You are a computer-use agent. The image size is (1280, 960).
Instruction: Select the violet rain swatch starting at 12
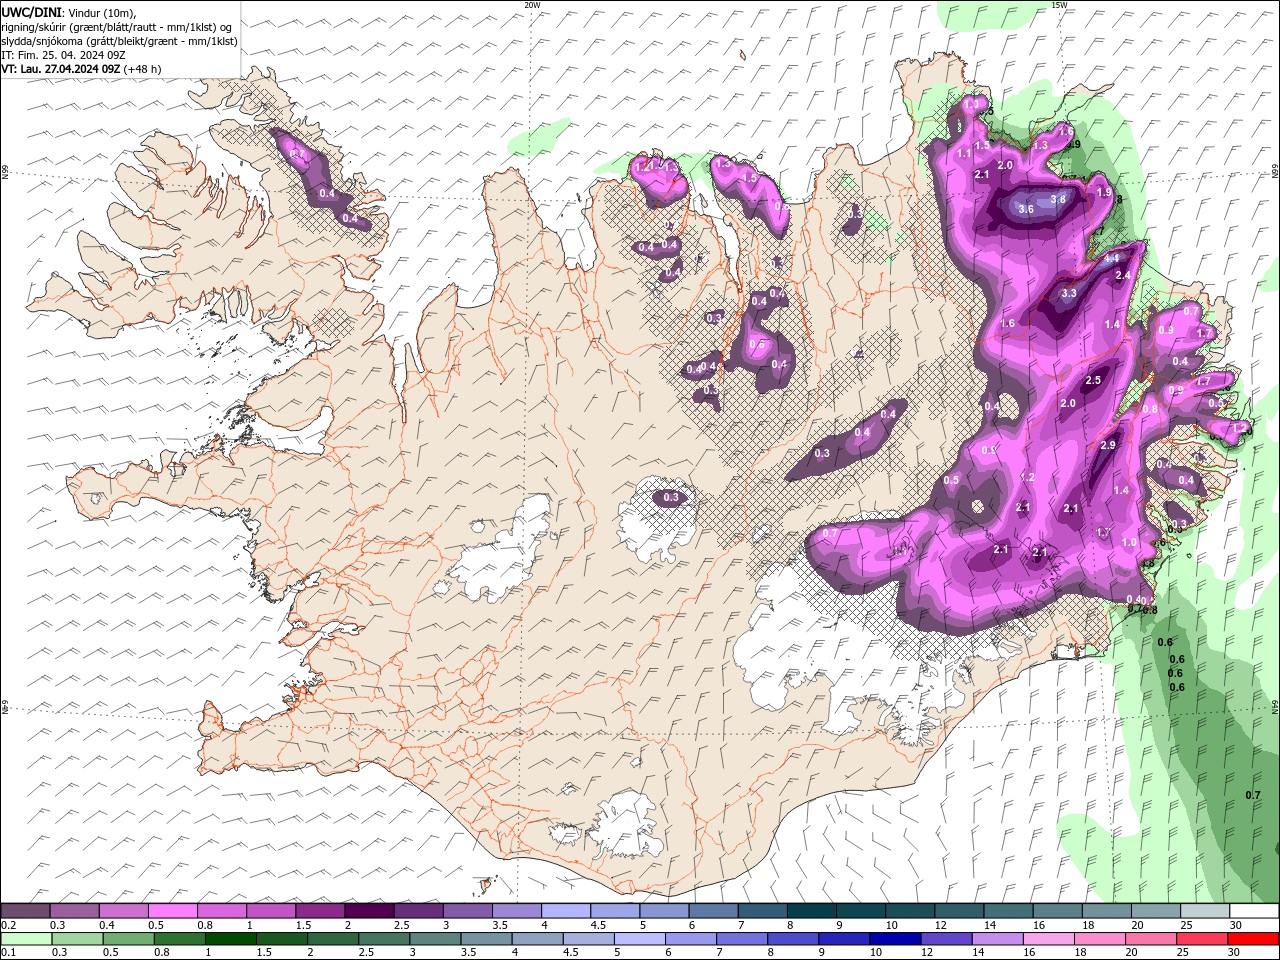click(x=947, y=939)
